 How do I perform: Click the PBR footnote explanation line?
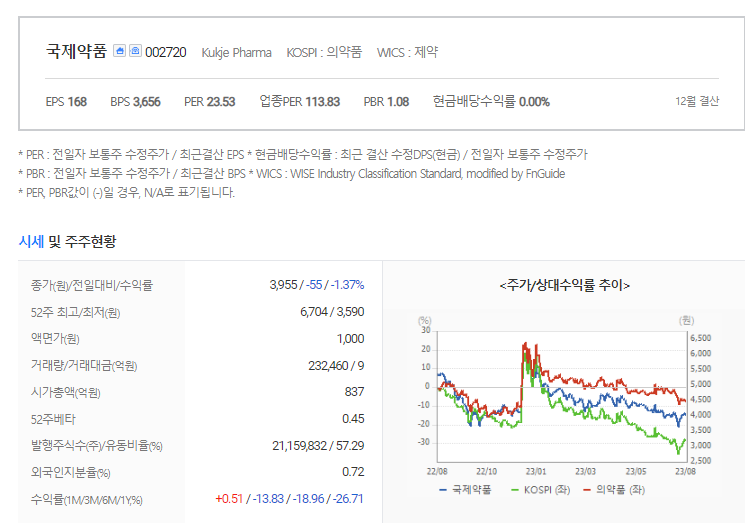(292, 174)
